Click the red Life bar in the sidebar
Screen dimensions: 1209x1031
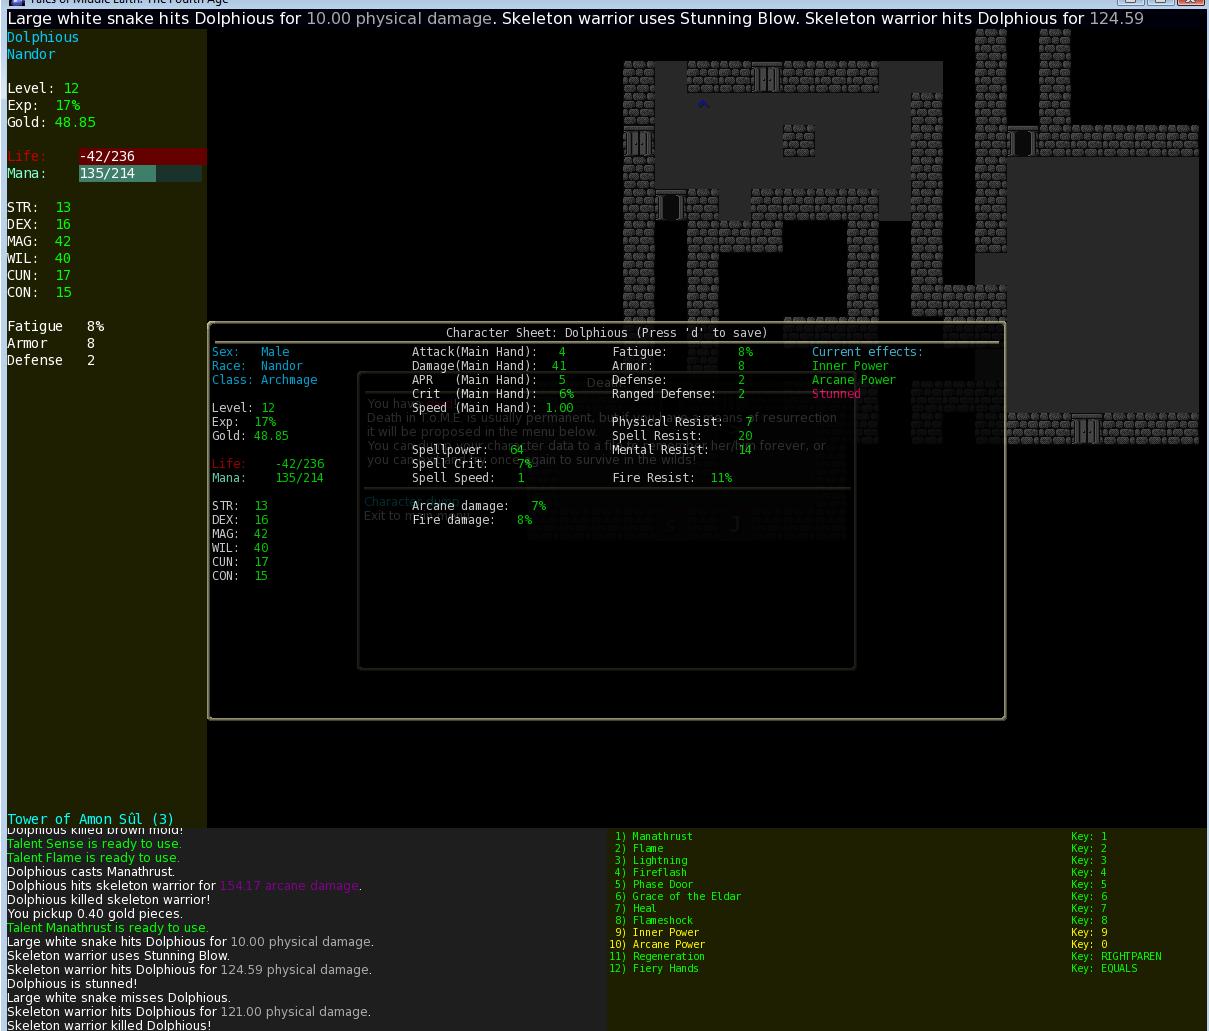tap(143, 156)
